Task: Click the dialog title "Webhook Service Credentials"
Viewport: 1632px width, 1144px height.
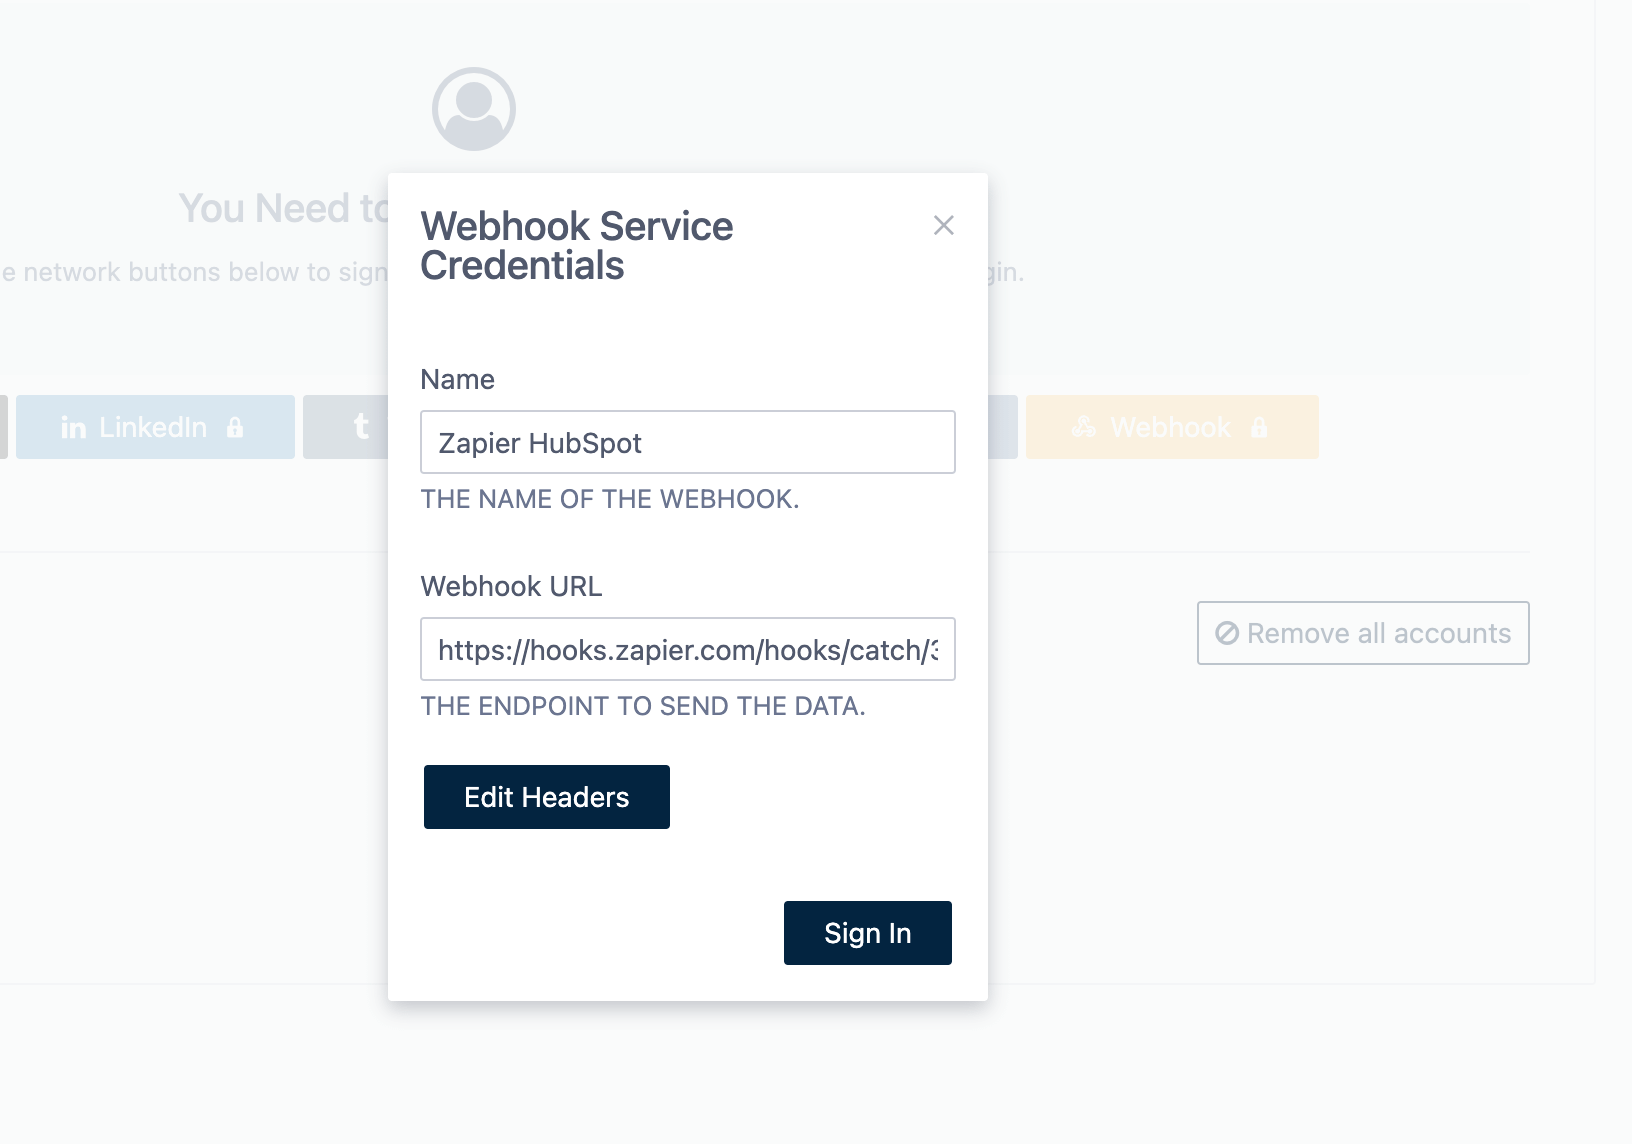Action: pyautogui.click(x=576, y=246)
